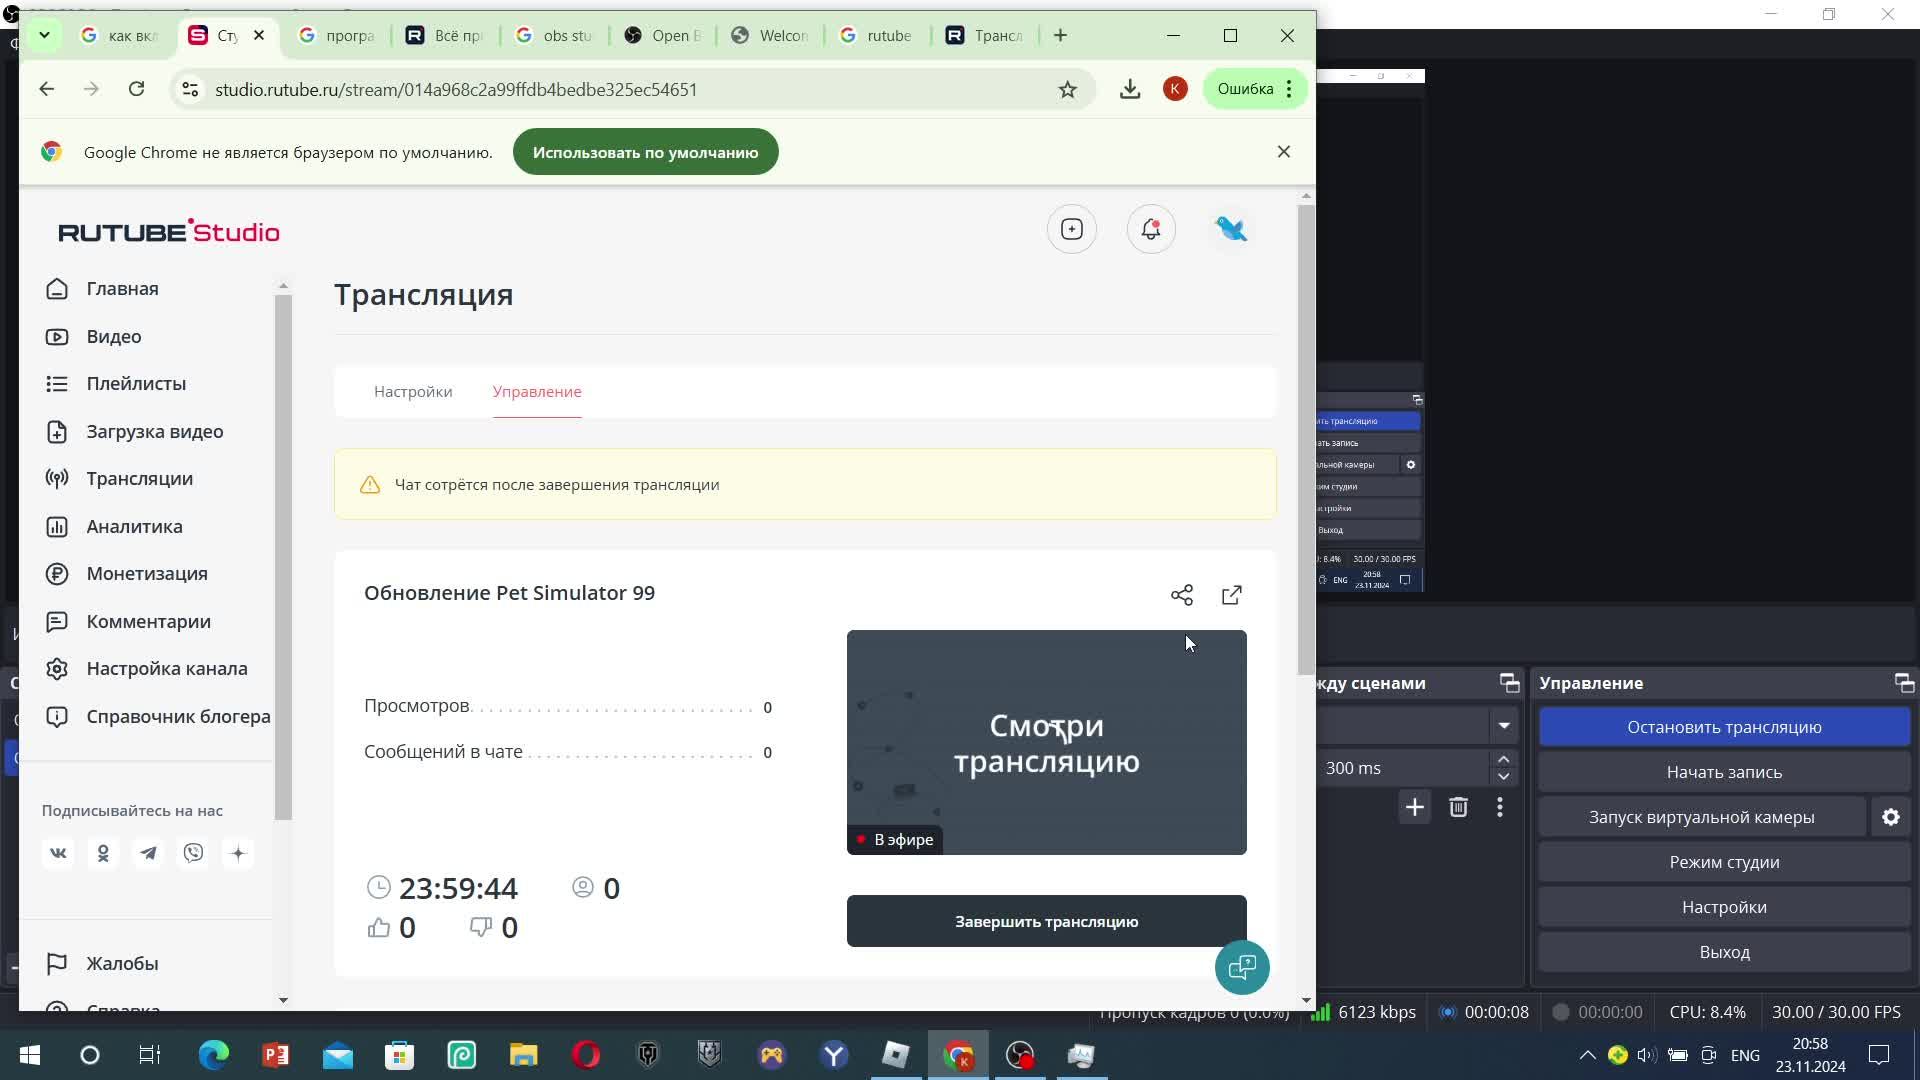Remove transition with trash icon in OBS

(x=1459, y=808)
